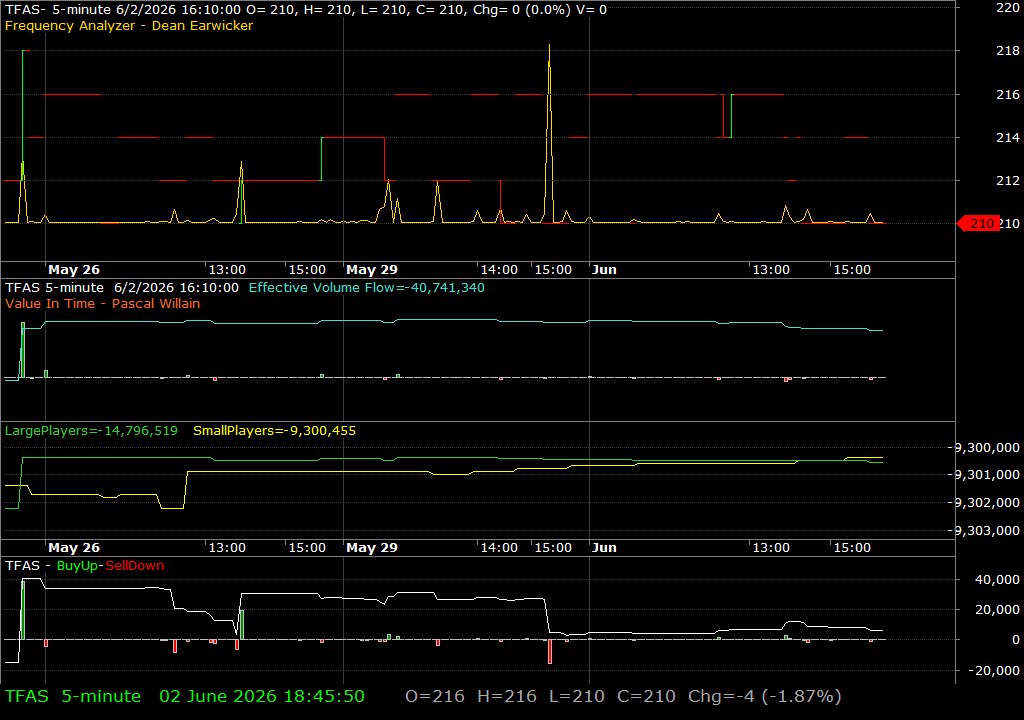1024x720 pixels.
Task: Click the 40,000 value on the BuyUp-SellDown scale
Action: [x=997, y=580]
